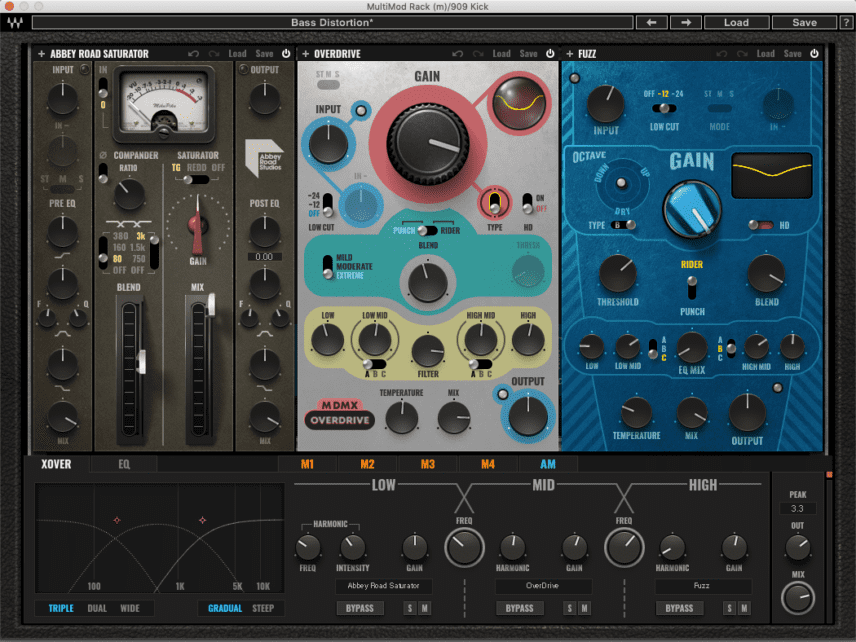Toggle power for Abbey Road Saturator

coord(286,54)
